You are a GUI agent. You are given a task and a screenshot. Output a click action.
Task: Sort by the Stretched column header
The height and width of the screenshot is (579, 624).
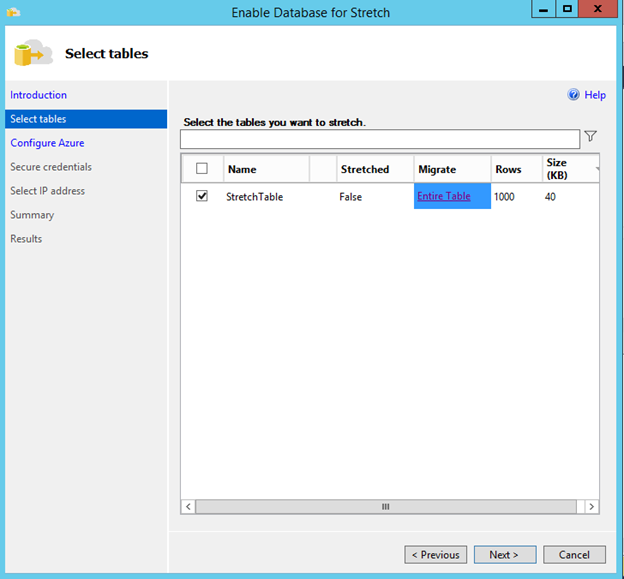pos(375,169)
